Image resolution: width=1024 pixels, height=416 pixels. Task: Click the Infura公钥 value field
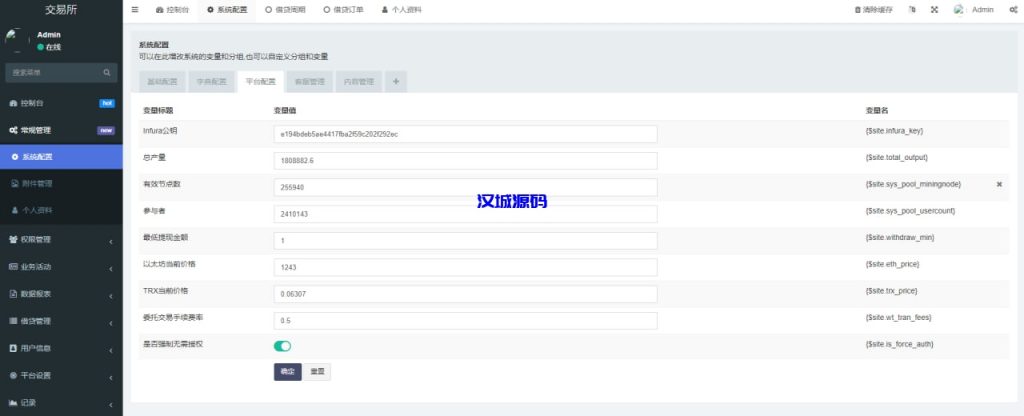pos(465,134)
